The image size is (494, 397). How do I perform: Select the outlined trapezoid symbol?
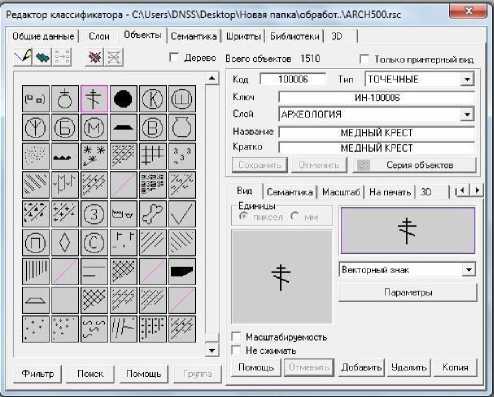tap(36, 300)
